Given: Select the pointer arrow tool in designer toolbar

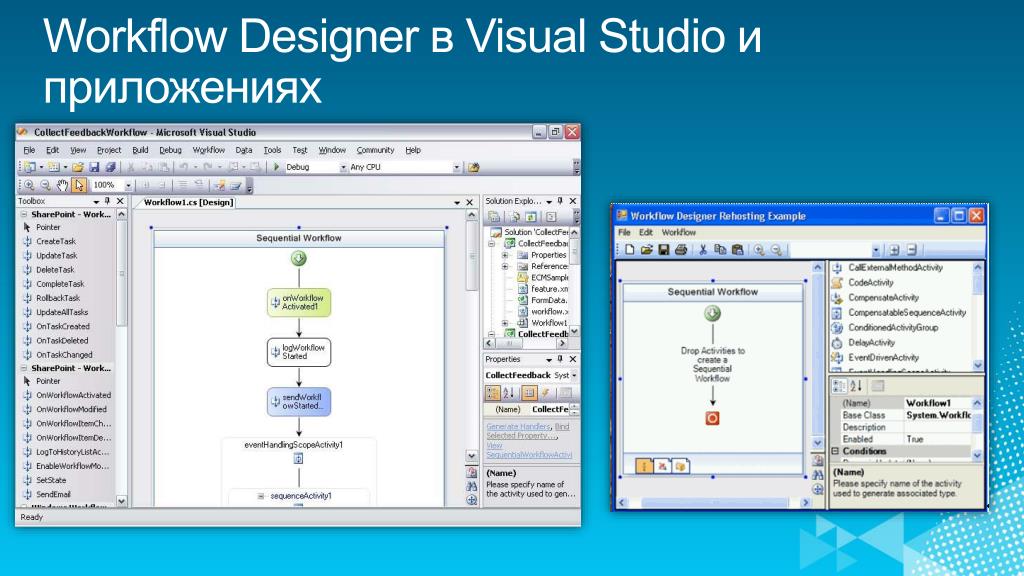Looking at the screenshot, I should (x=79, y=185).
